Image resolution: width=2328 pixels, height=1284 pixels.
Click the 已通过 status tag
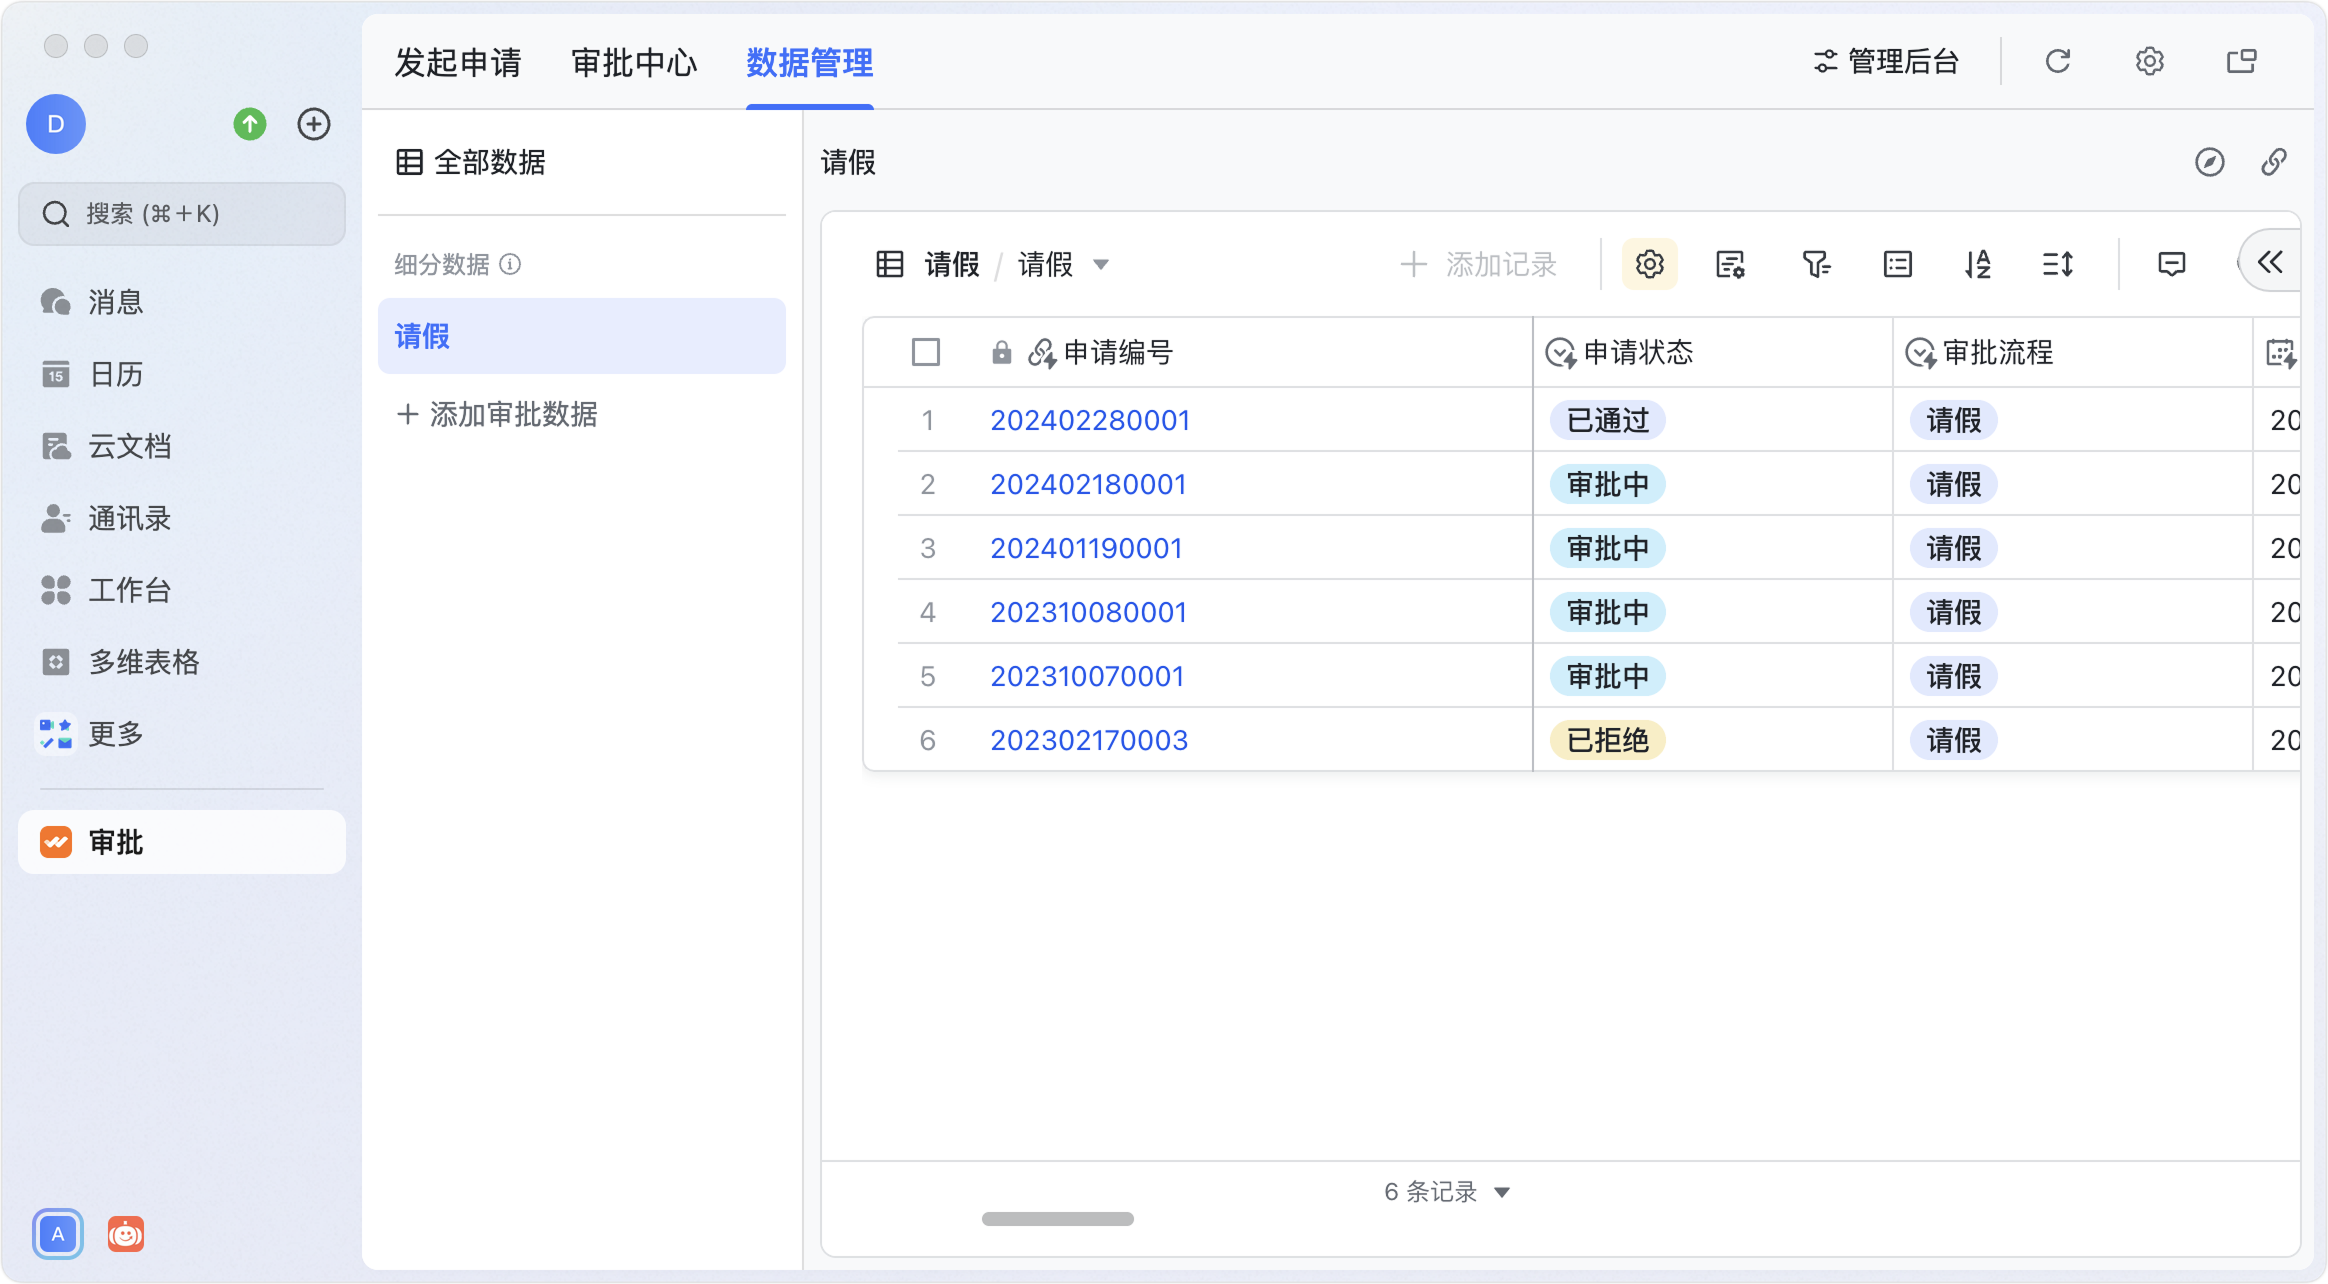(x=1608, y=420)
